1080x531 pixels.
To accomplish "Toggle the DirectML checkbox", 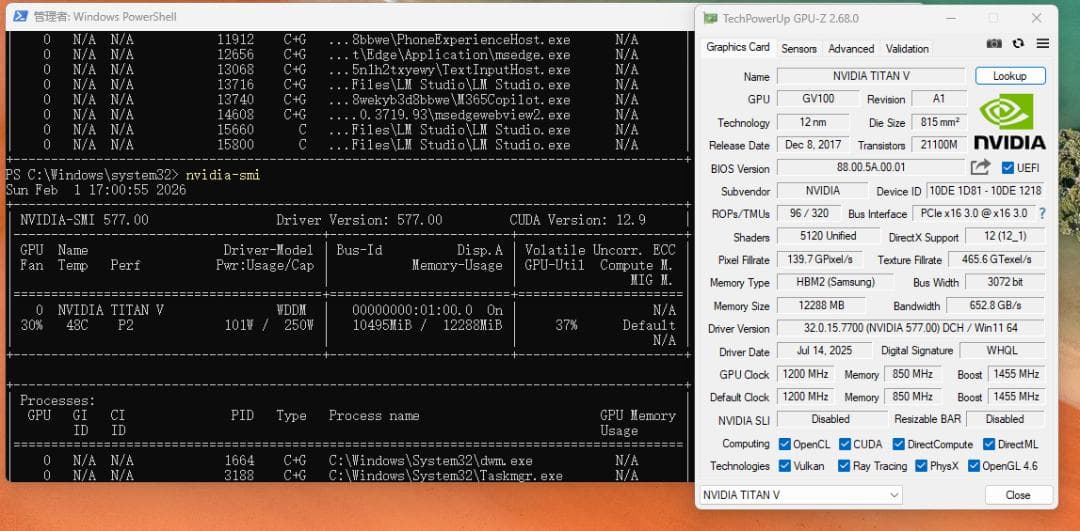I will (988, 444).
